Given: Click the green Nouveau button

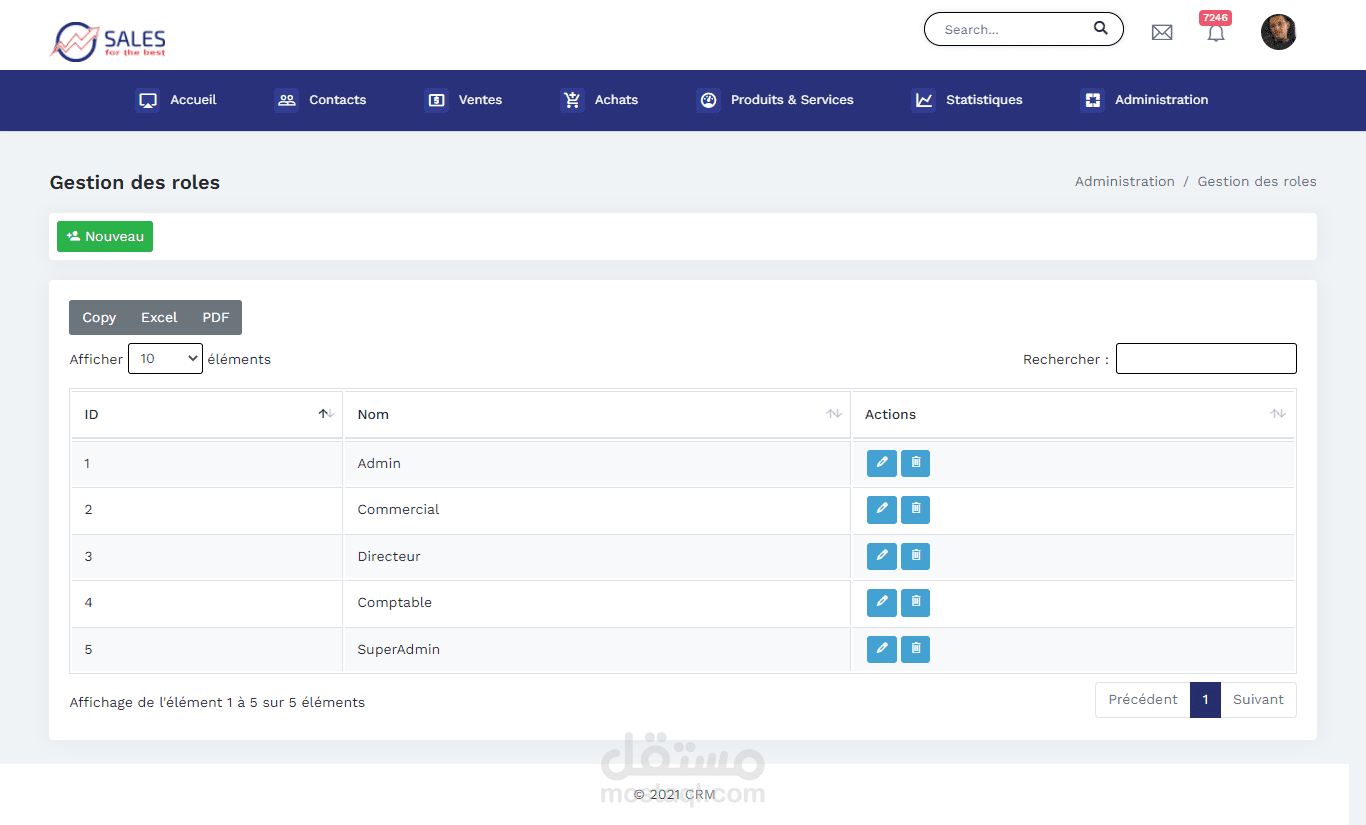Looking at the screenshot, I should [105, 237].
